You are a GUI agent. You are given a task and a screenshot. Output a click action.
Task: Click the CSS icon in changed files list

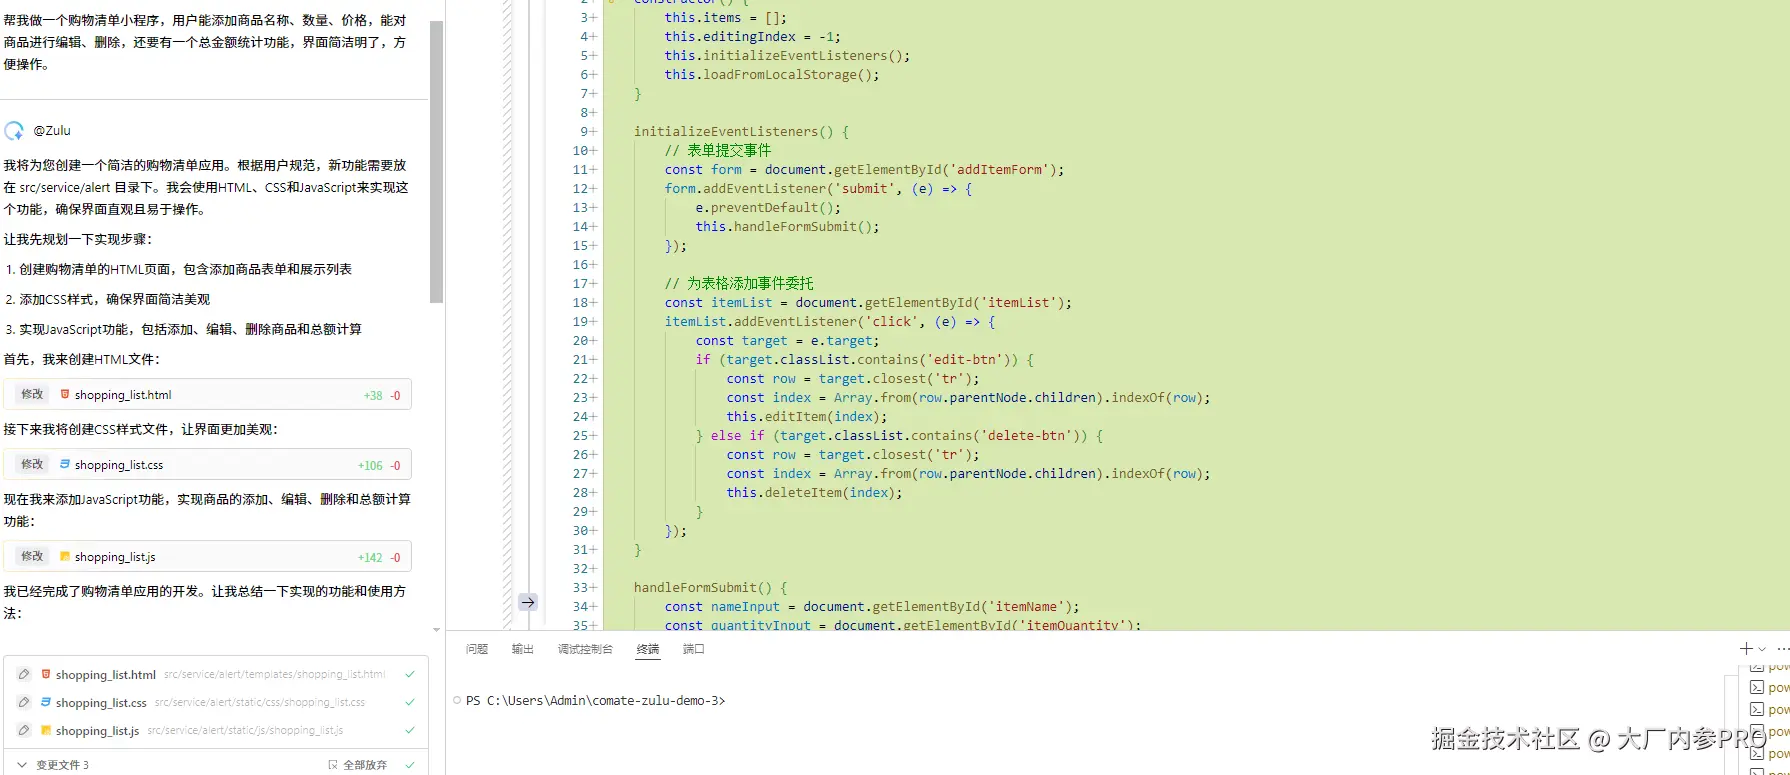click(x=46, y=703)
